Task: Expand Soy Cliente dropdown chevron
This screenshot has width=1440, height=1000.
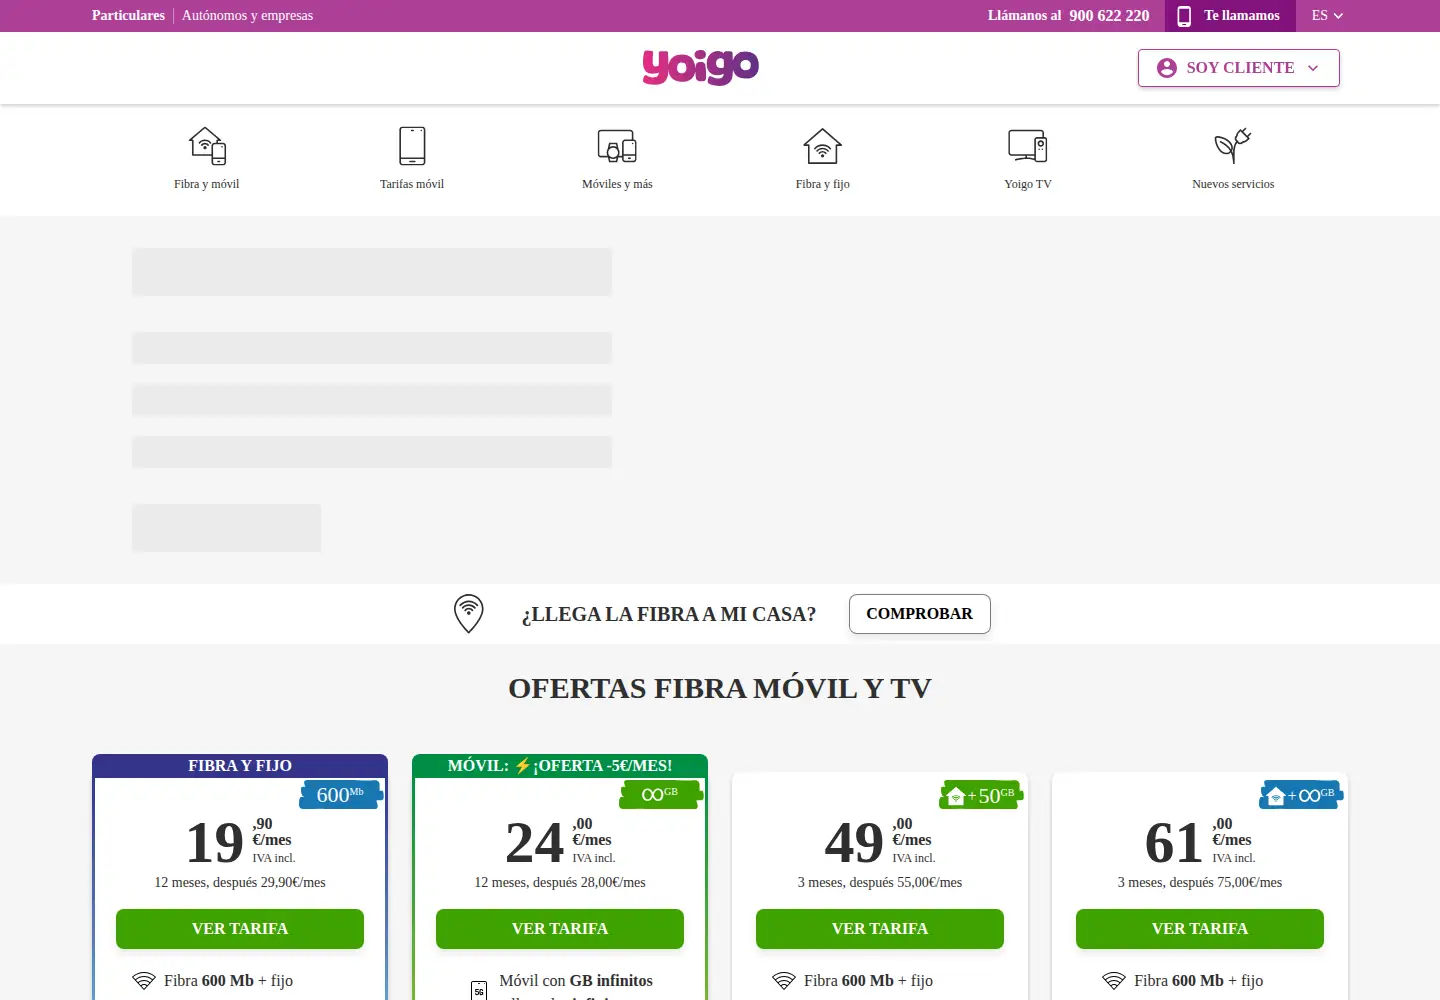Action: click(1313, 68)
